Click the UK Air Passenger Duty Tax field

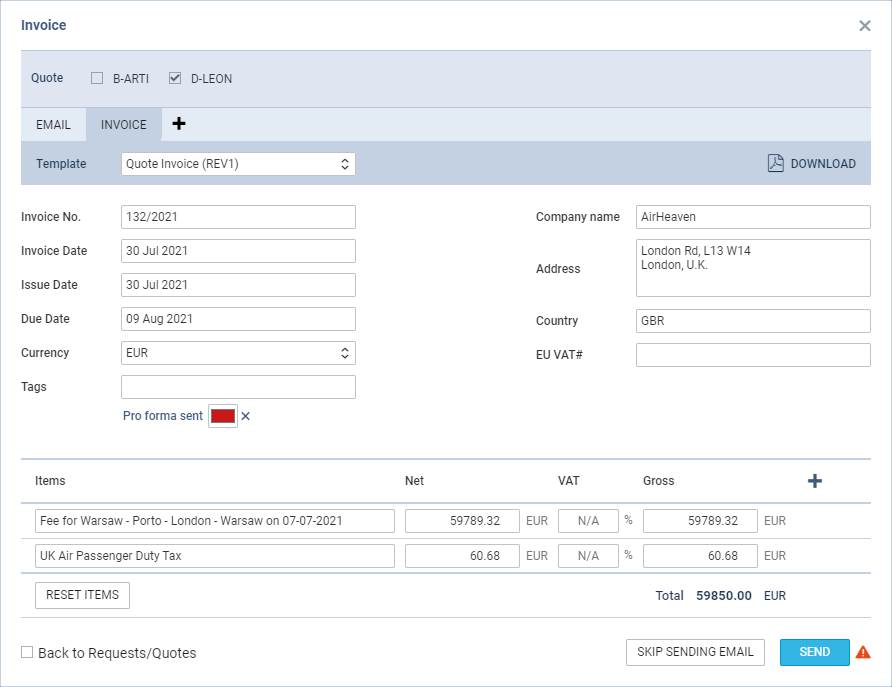point(215,556)
